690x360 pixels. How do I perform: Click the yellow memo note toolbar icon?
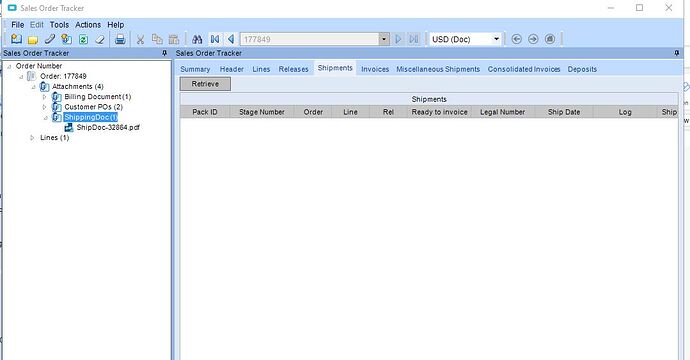(33, 40)
